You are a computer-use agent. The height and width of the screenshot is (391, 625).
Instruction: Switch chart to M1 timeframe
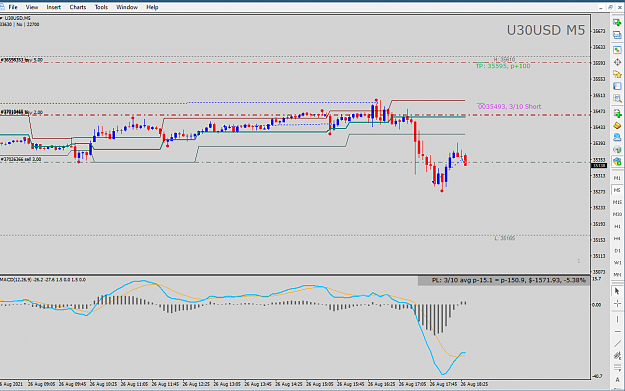pos(617,178)
